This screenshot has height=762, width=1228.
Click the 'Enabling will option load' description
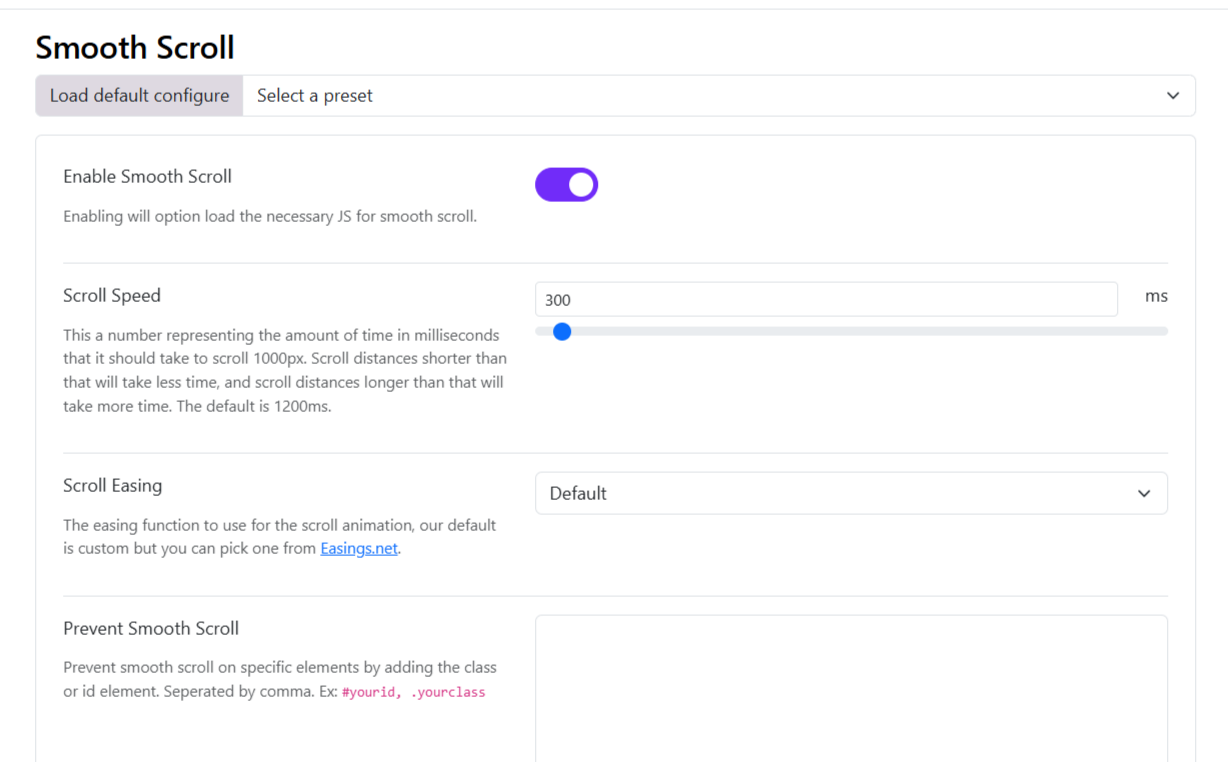270,216
